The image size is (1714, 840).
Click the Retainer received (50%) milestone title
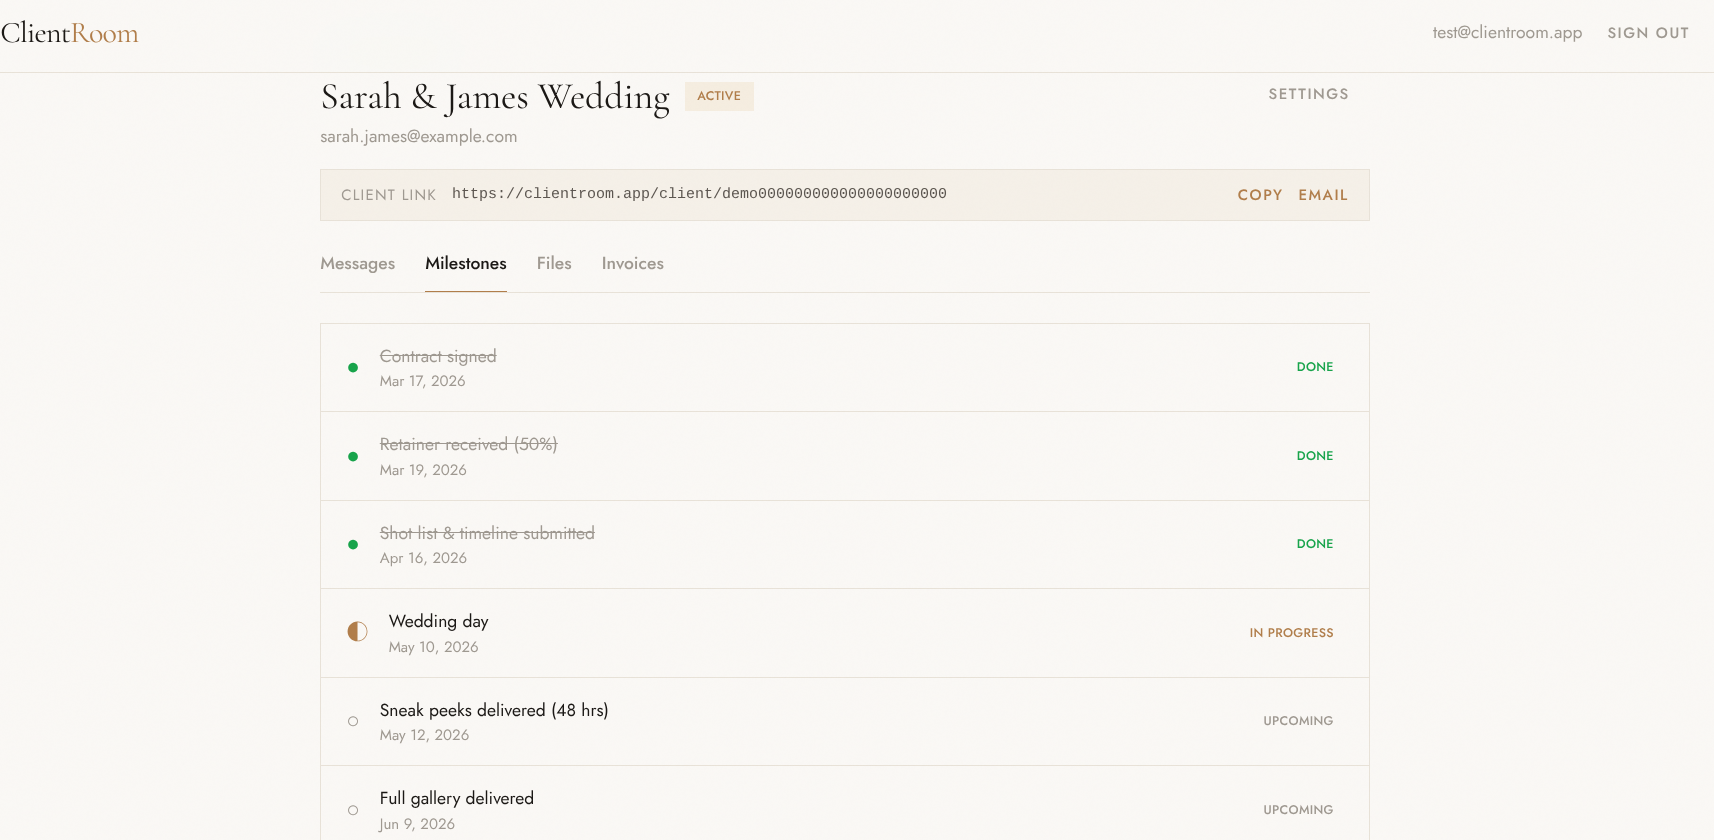coord(468,445)
